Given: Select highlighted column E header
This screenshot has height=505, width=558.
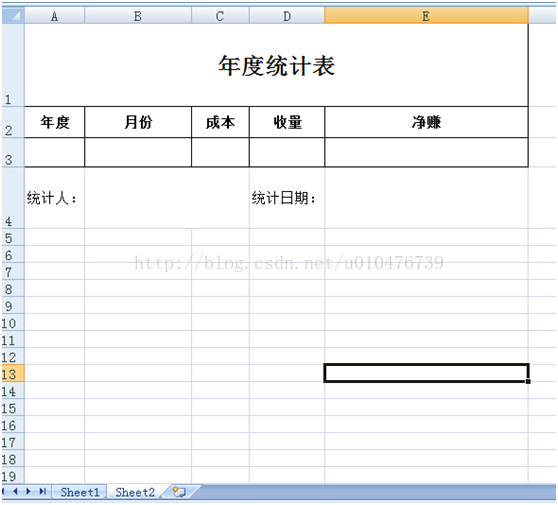Looking at the screenshot, I should tap(426, 16).
